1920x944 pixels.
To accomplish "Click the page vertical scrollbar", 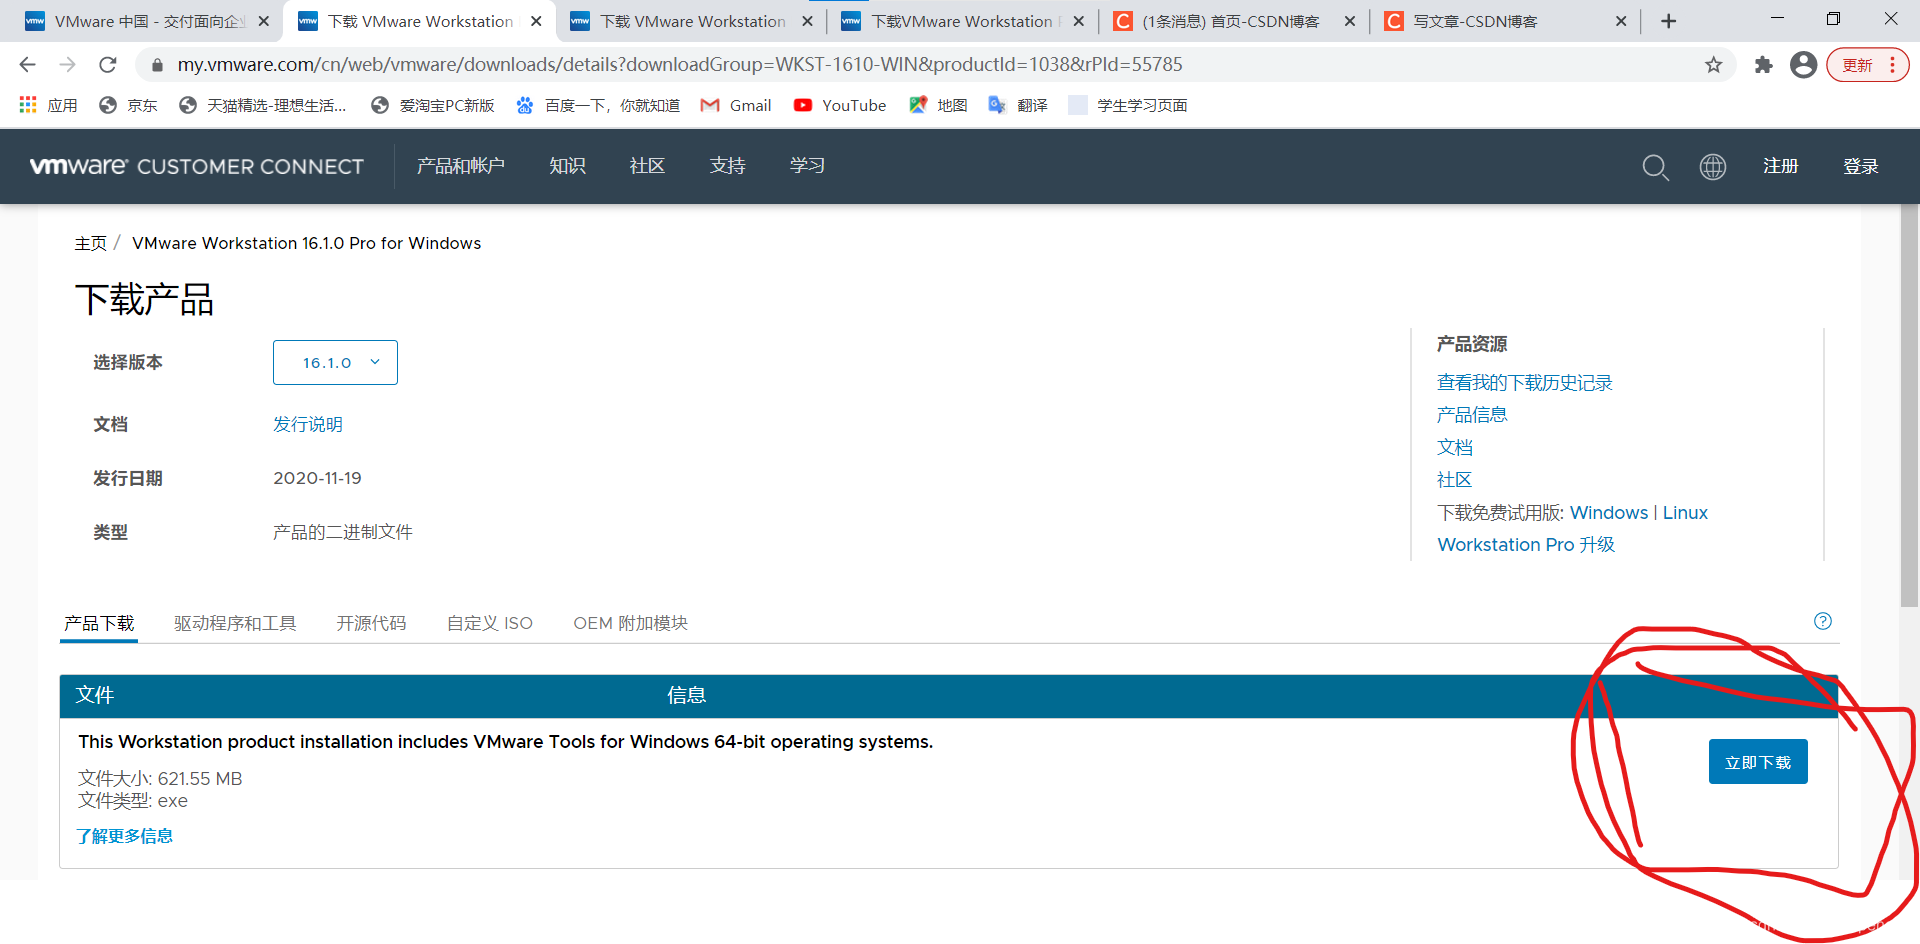I will pos(1910,405).
